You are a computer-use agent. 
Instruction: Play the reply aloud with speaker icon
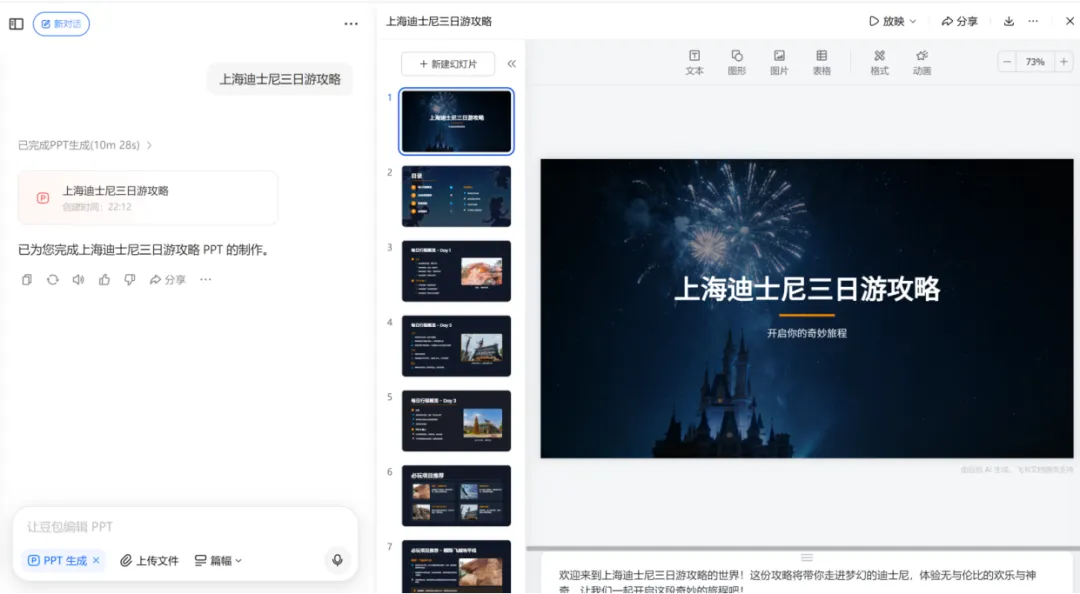[x=79, y=280]
